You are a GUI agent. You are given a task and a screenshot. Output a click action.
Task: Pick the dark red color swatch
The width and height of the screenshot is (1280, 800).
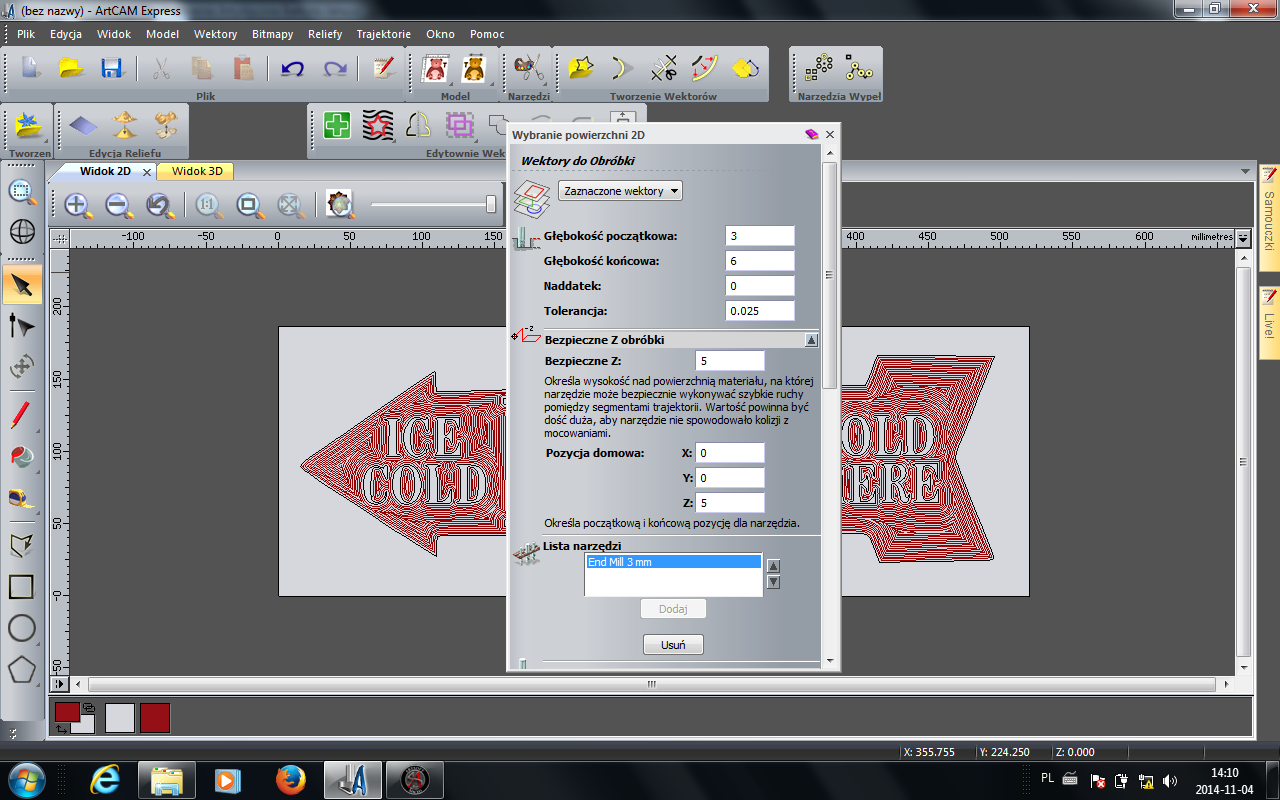(155, 717)
